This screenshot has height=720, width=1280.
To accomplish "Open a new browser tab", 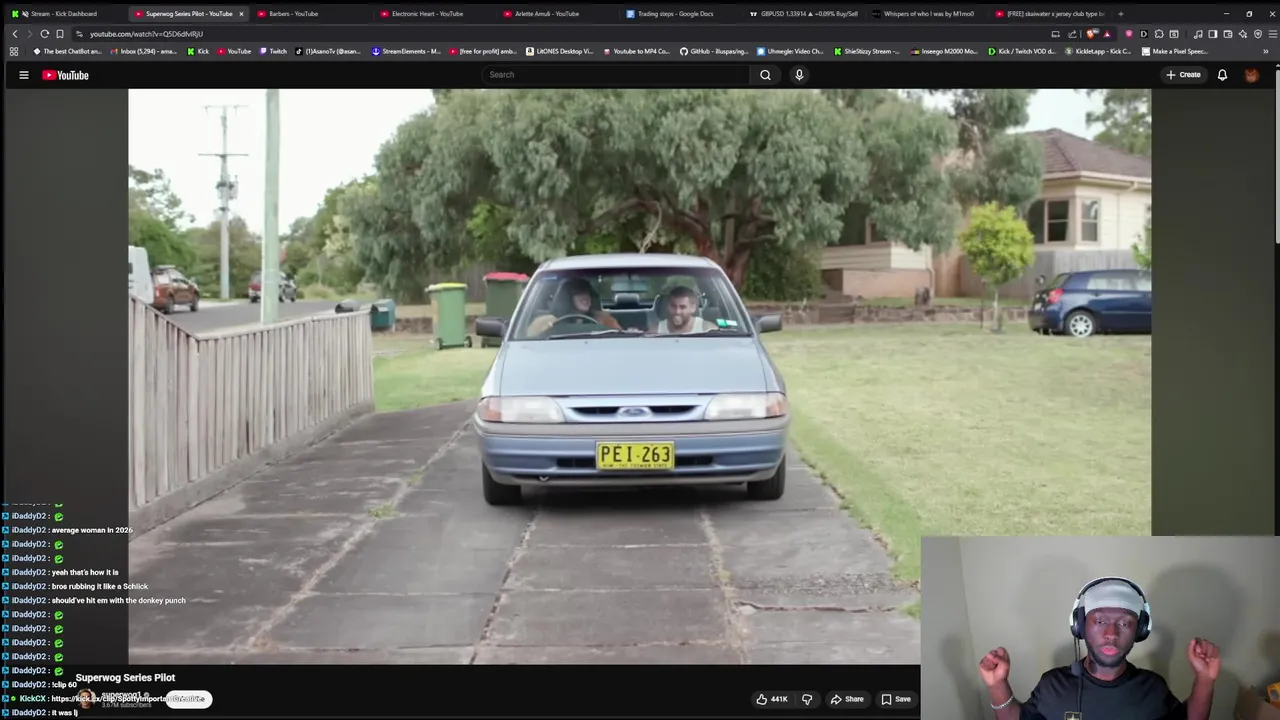I will [1120, 14].
